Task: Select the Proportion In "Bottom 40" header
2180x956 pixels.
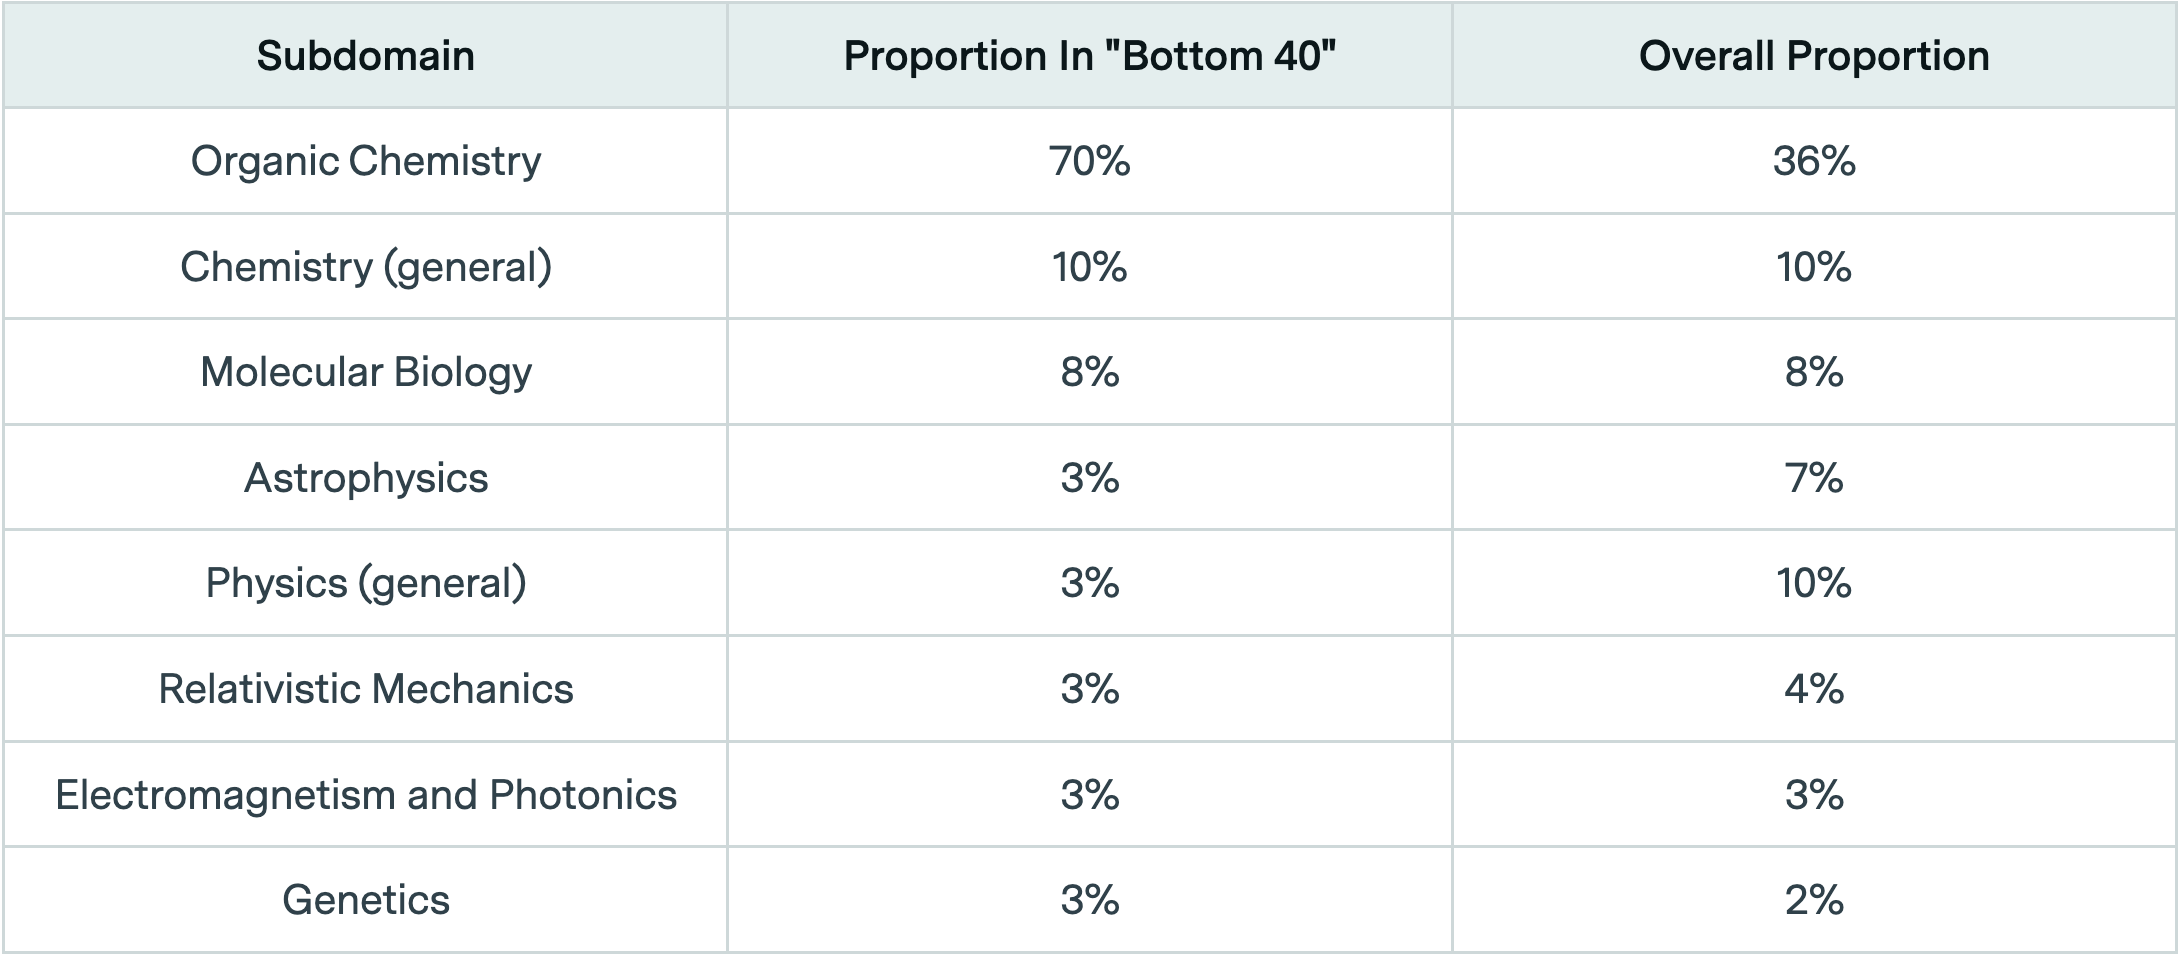Action: 1089,56
